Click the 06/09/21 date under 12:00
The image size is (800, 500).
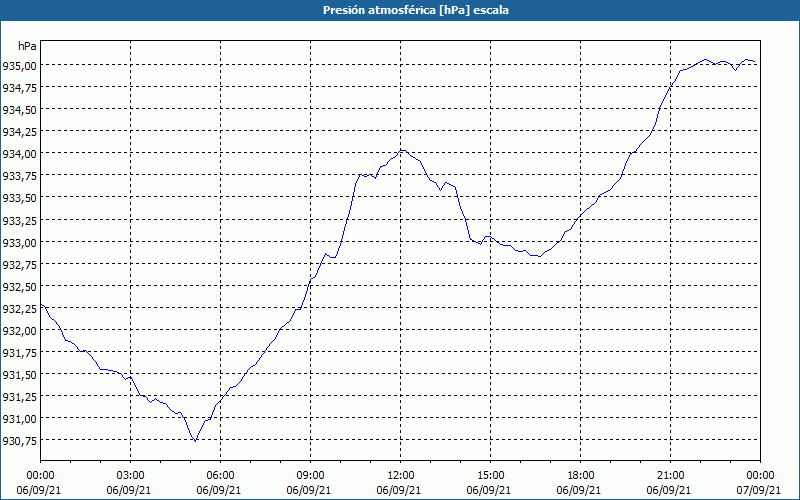click(x=398, y=490)
